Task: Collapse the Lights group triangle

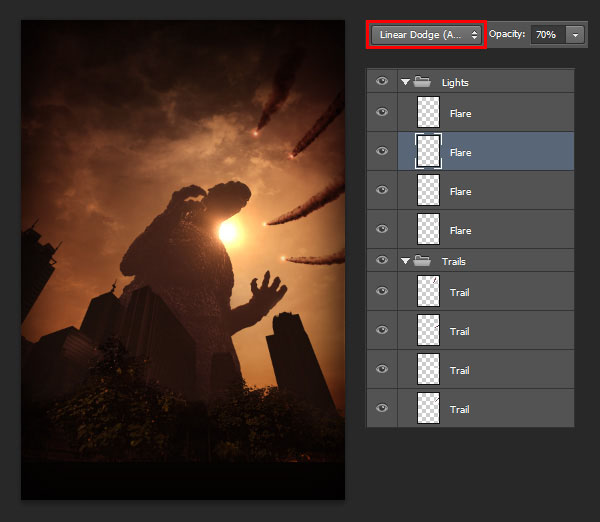Action: [x=405, y=82]
